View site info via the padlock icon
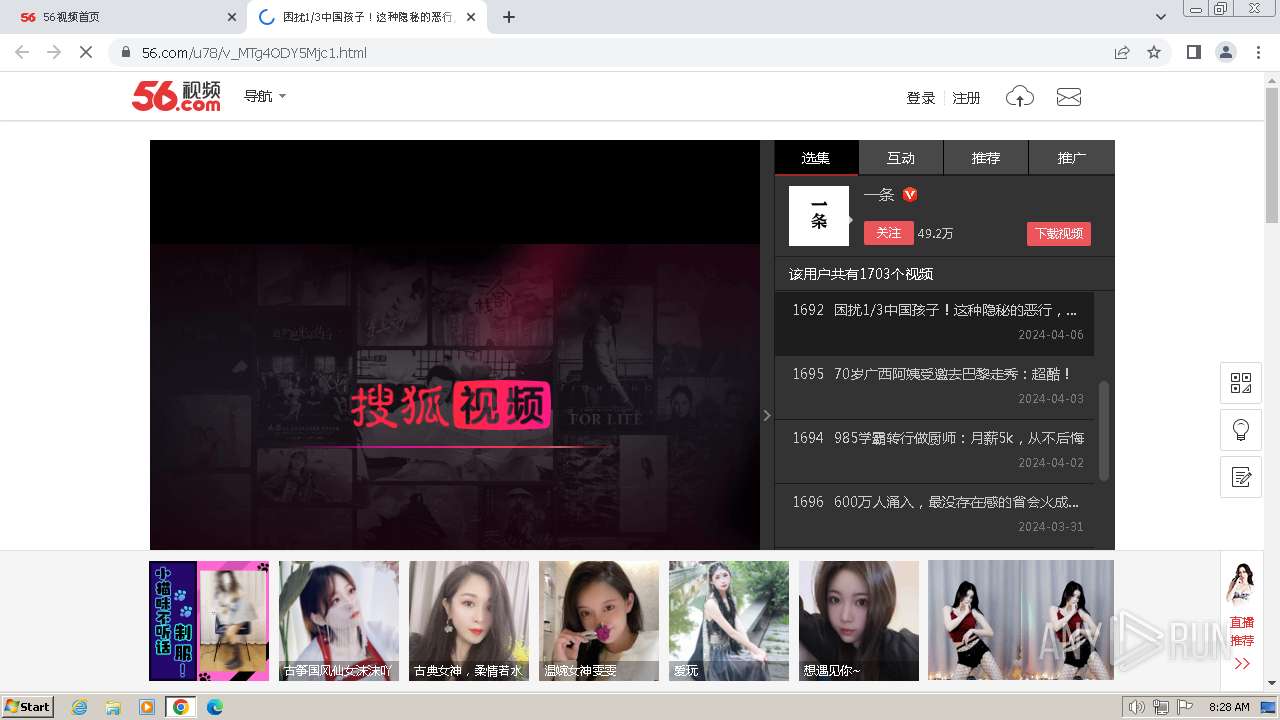1280x720 pixels. tap(125, 52)
